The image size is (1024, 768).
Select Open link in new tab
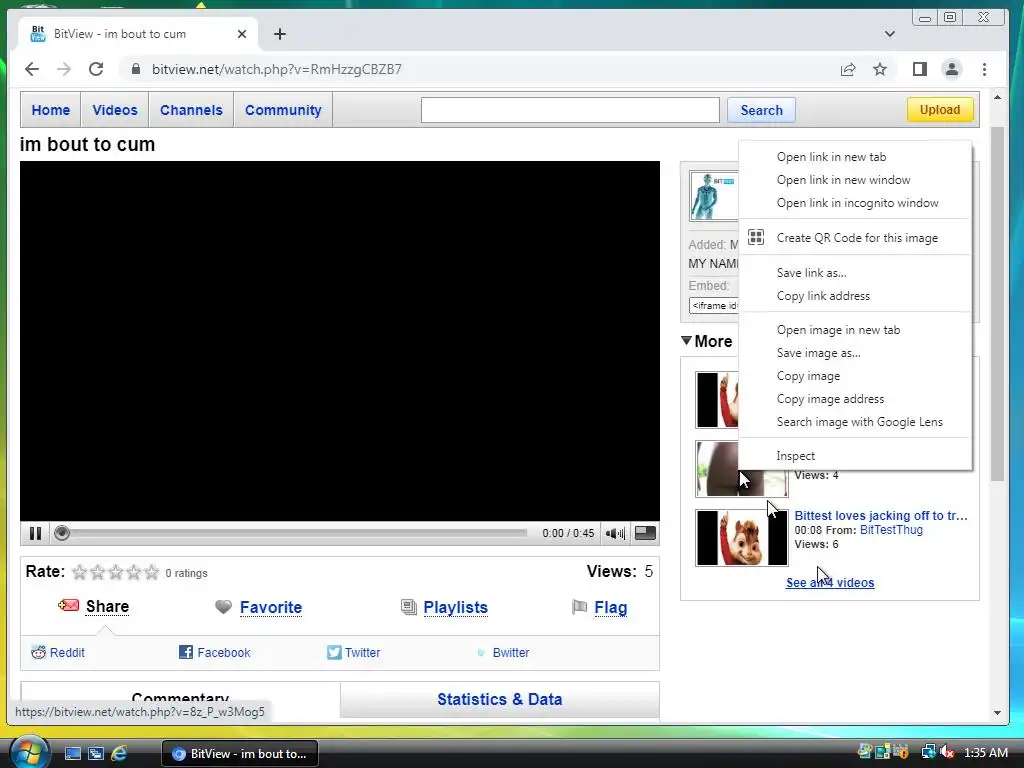click(855, 157)
